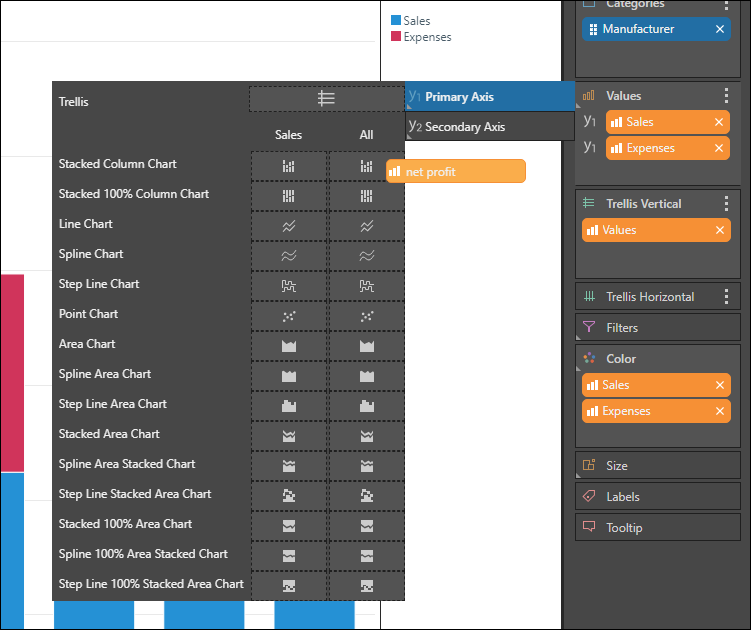Screen dimensions: 751x630
Task: Click the Tooltip drop zone
Action: (658, 527)
